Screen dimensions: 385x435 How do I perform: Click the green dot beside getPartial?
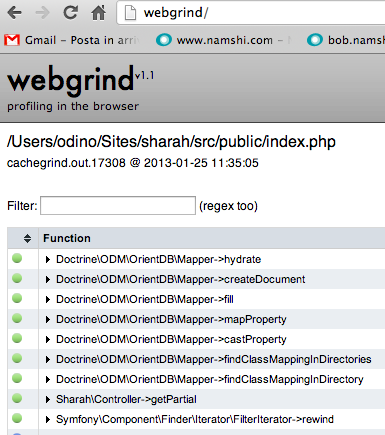click(x=17, y=398)
